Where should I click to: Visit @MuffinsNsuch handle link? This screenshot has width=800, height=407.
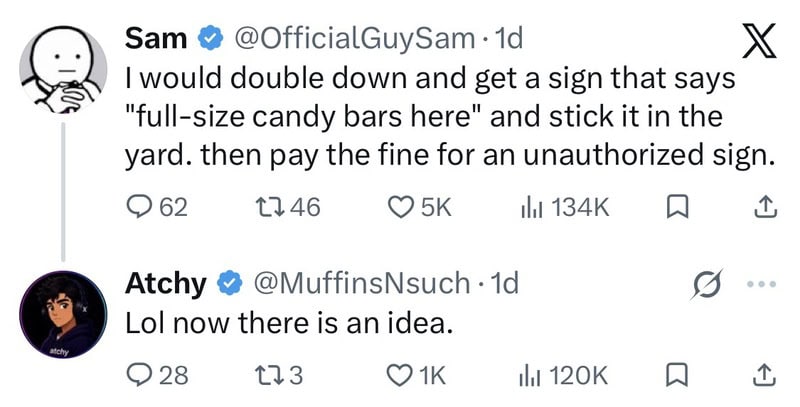(x=362, y=283)
